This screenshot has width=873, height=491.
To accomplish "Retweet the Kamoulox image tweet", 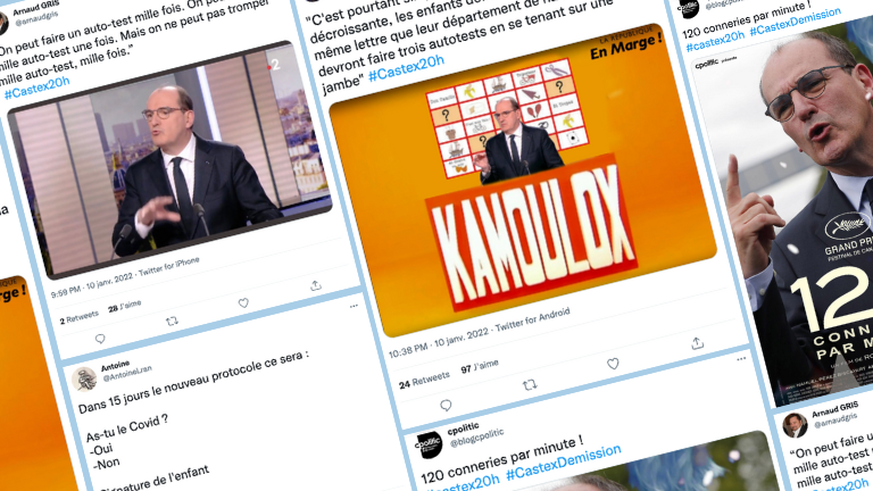I will coord(529,384).
